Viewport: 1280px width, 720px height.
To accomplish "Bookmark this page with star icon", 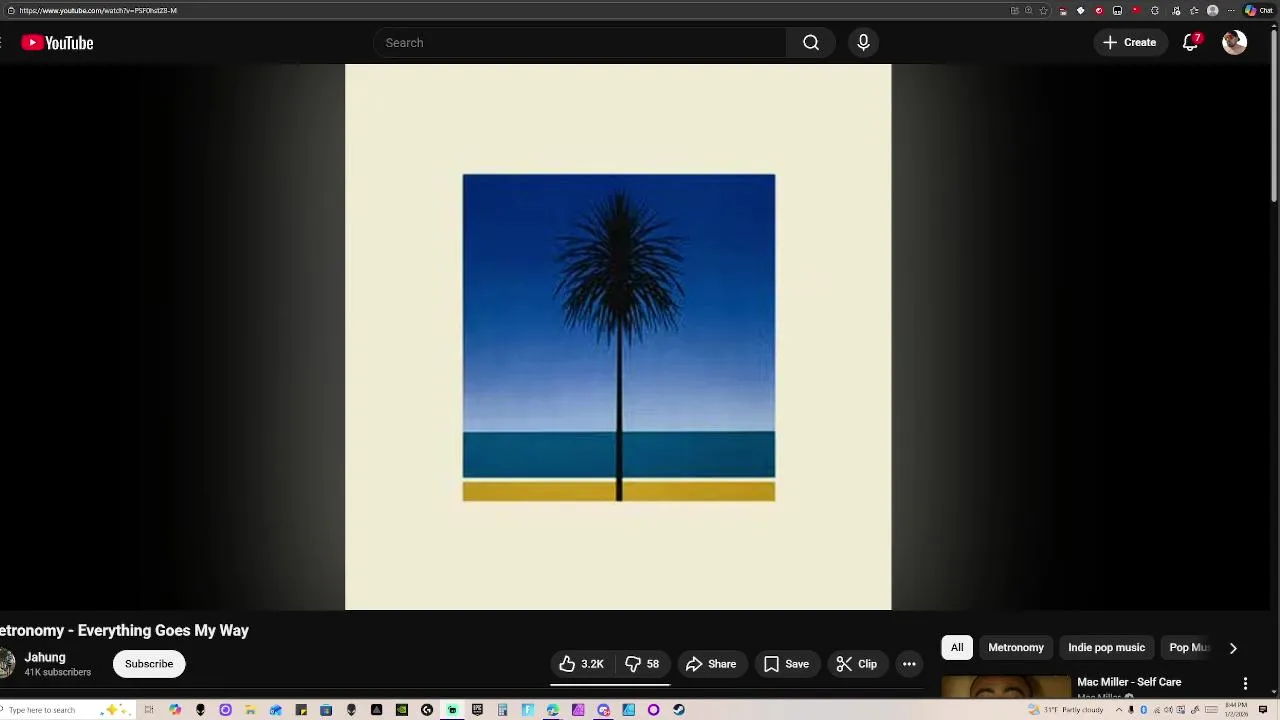I will click(x=1044, y=10).
